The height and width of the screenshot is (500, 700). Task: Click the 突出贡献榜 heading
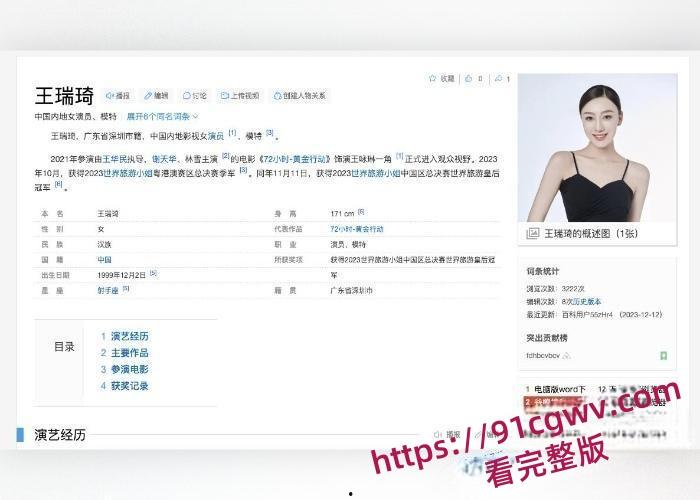point(547,338)
